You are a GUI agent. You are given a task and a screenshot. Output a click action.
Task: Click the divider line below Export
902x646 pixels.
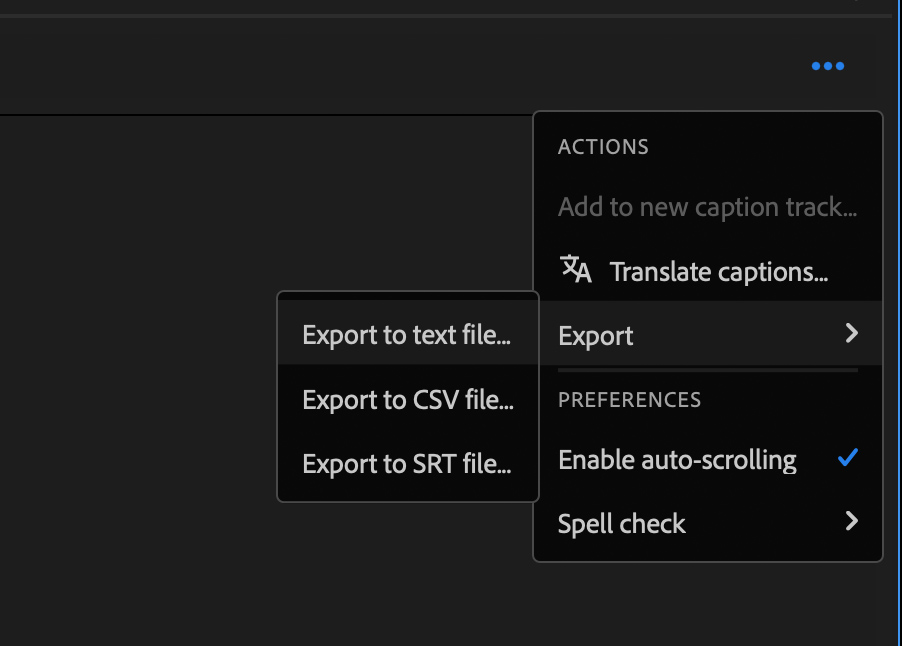tap(708, 370)
